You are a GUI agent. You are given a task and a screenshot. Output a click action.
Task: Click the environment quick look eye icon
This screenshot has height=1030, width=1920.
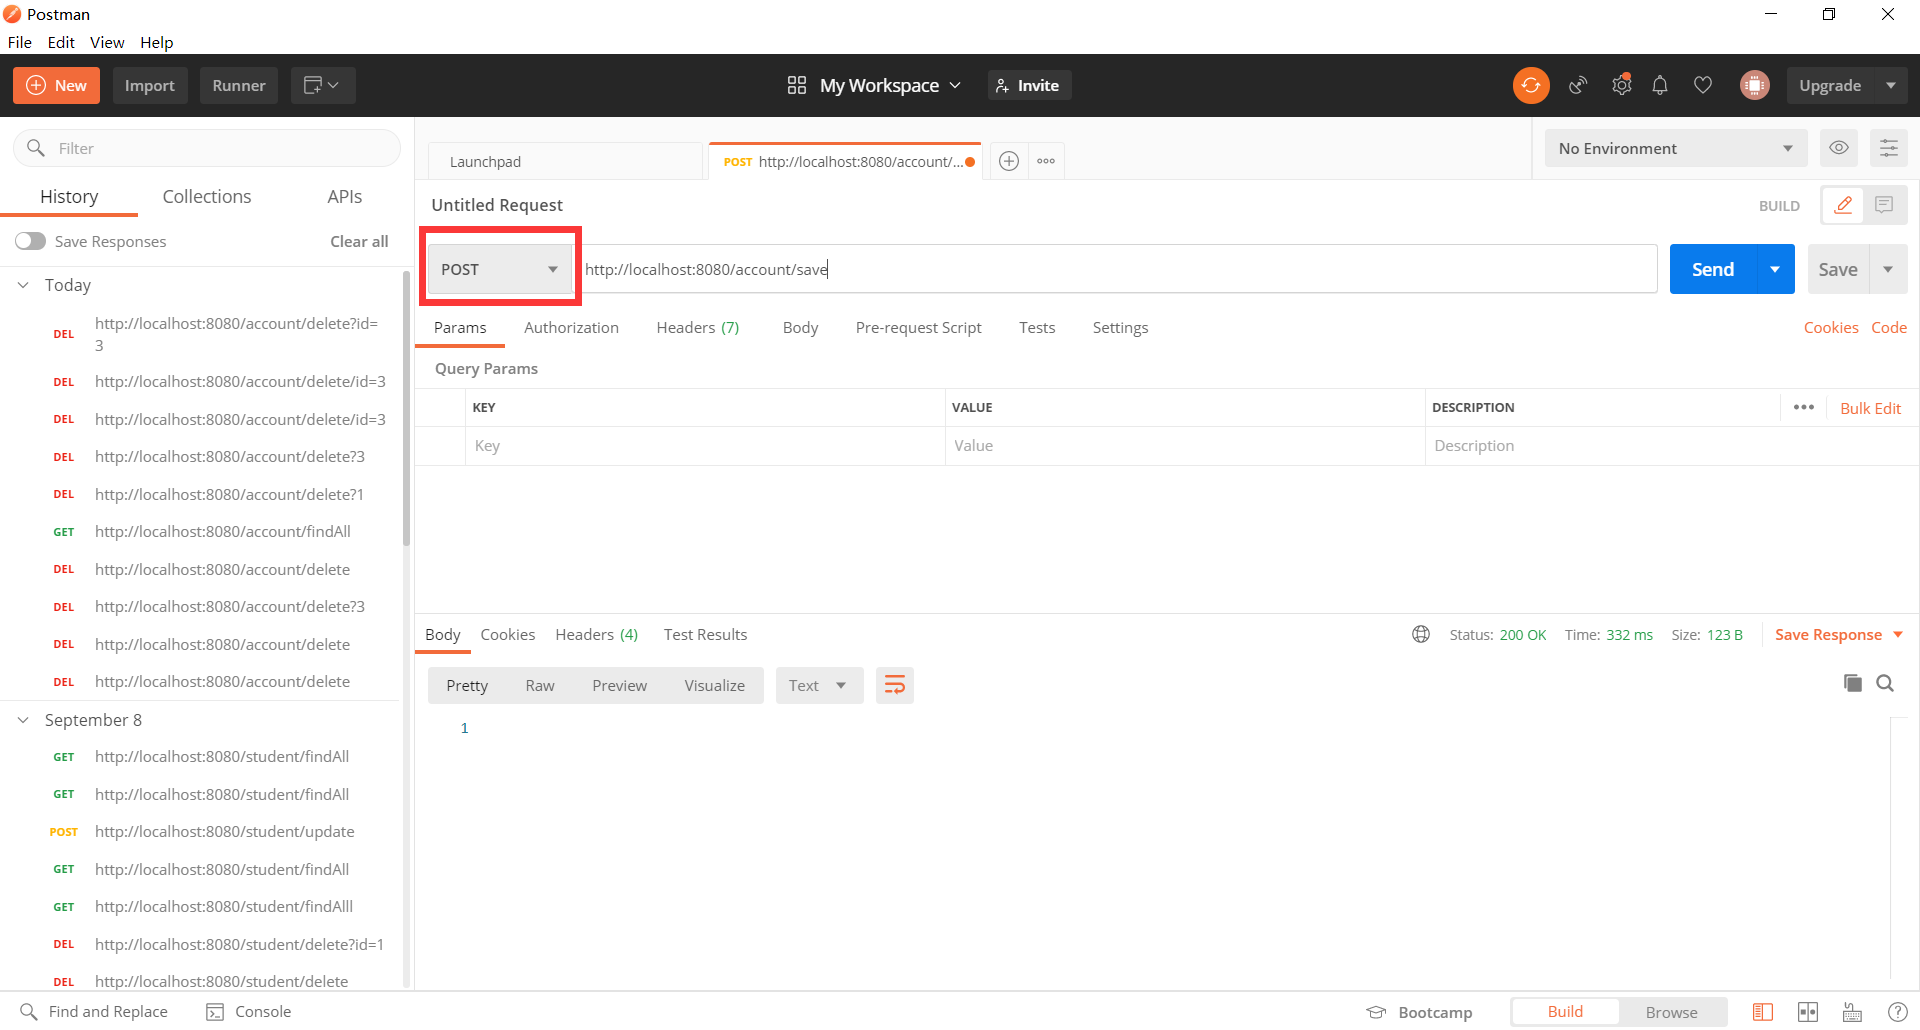coord(1838,148)
